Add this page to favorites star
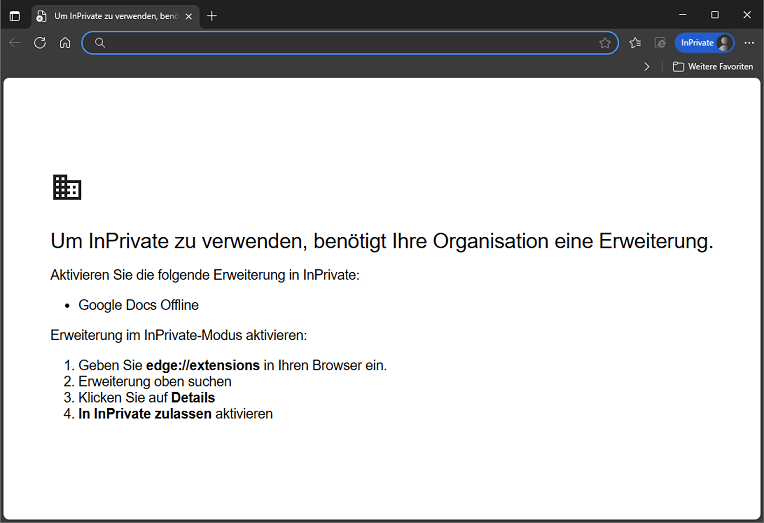764x523 pixels. pos(605,43)
